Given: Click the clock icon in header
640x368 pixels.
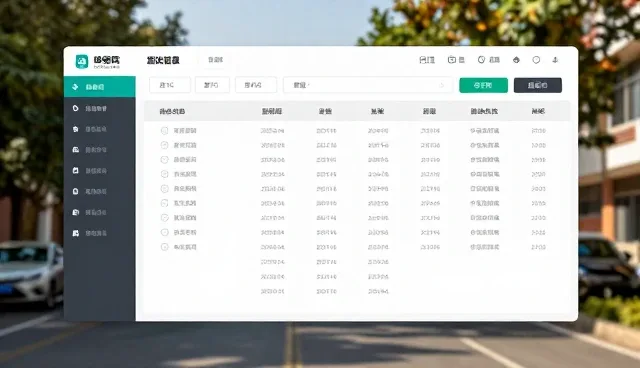Looking at the screenshot, I should (481, 60).
